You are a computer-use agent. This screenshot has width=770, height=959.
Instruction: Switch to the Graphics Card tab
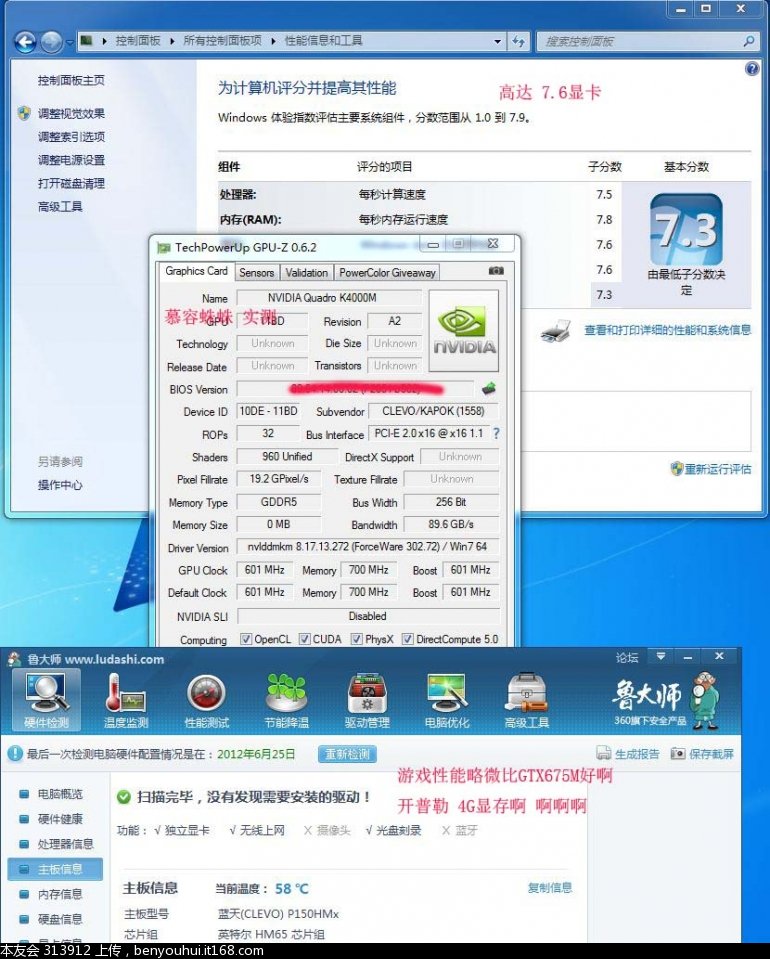point(196,271)
